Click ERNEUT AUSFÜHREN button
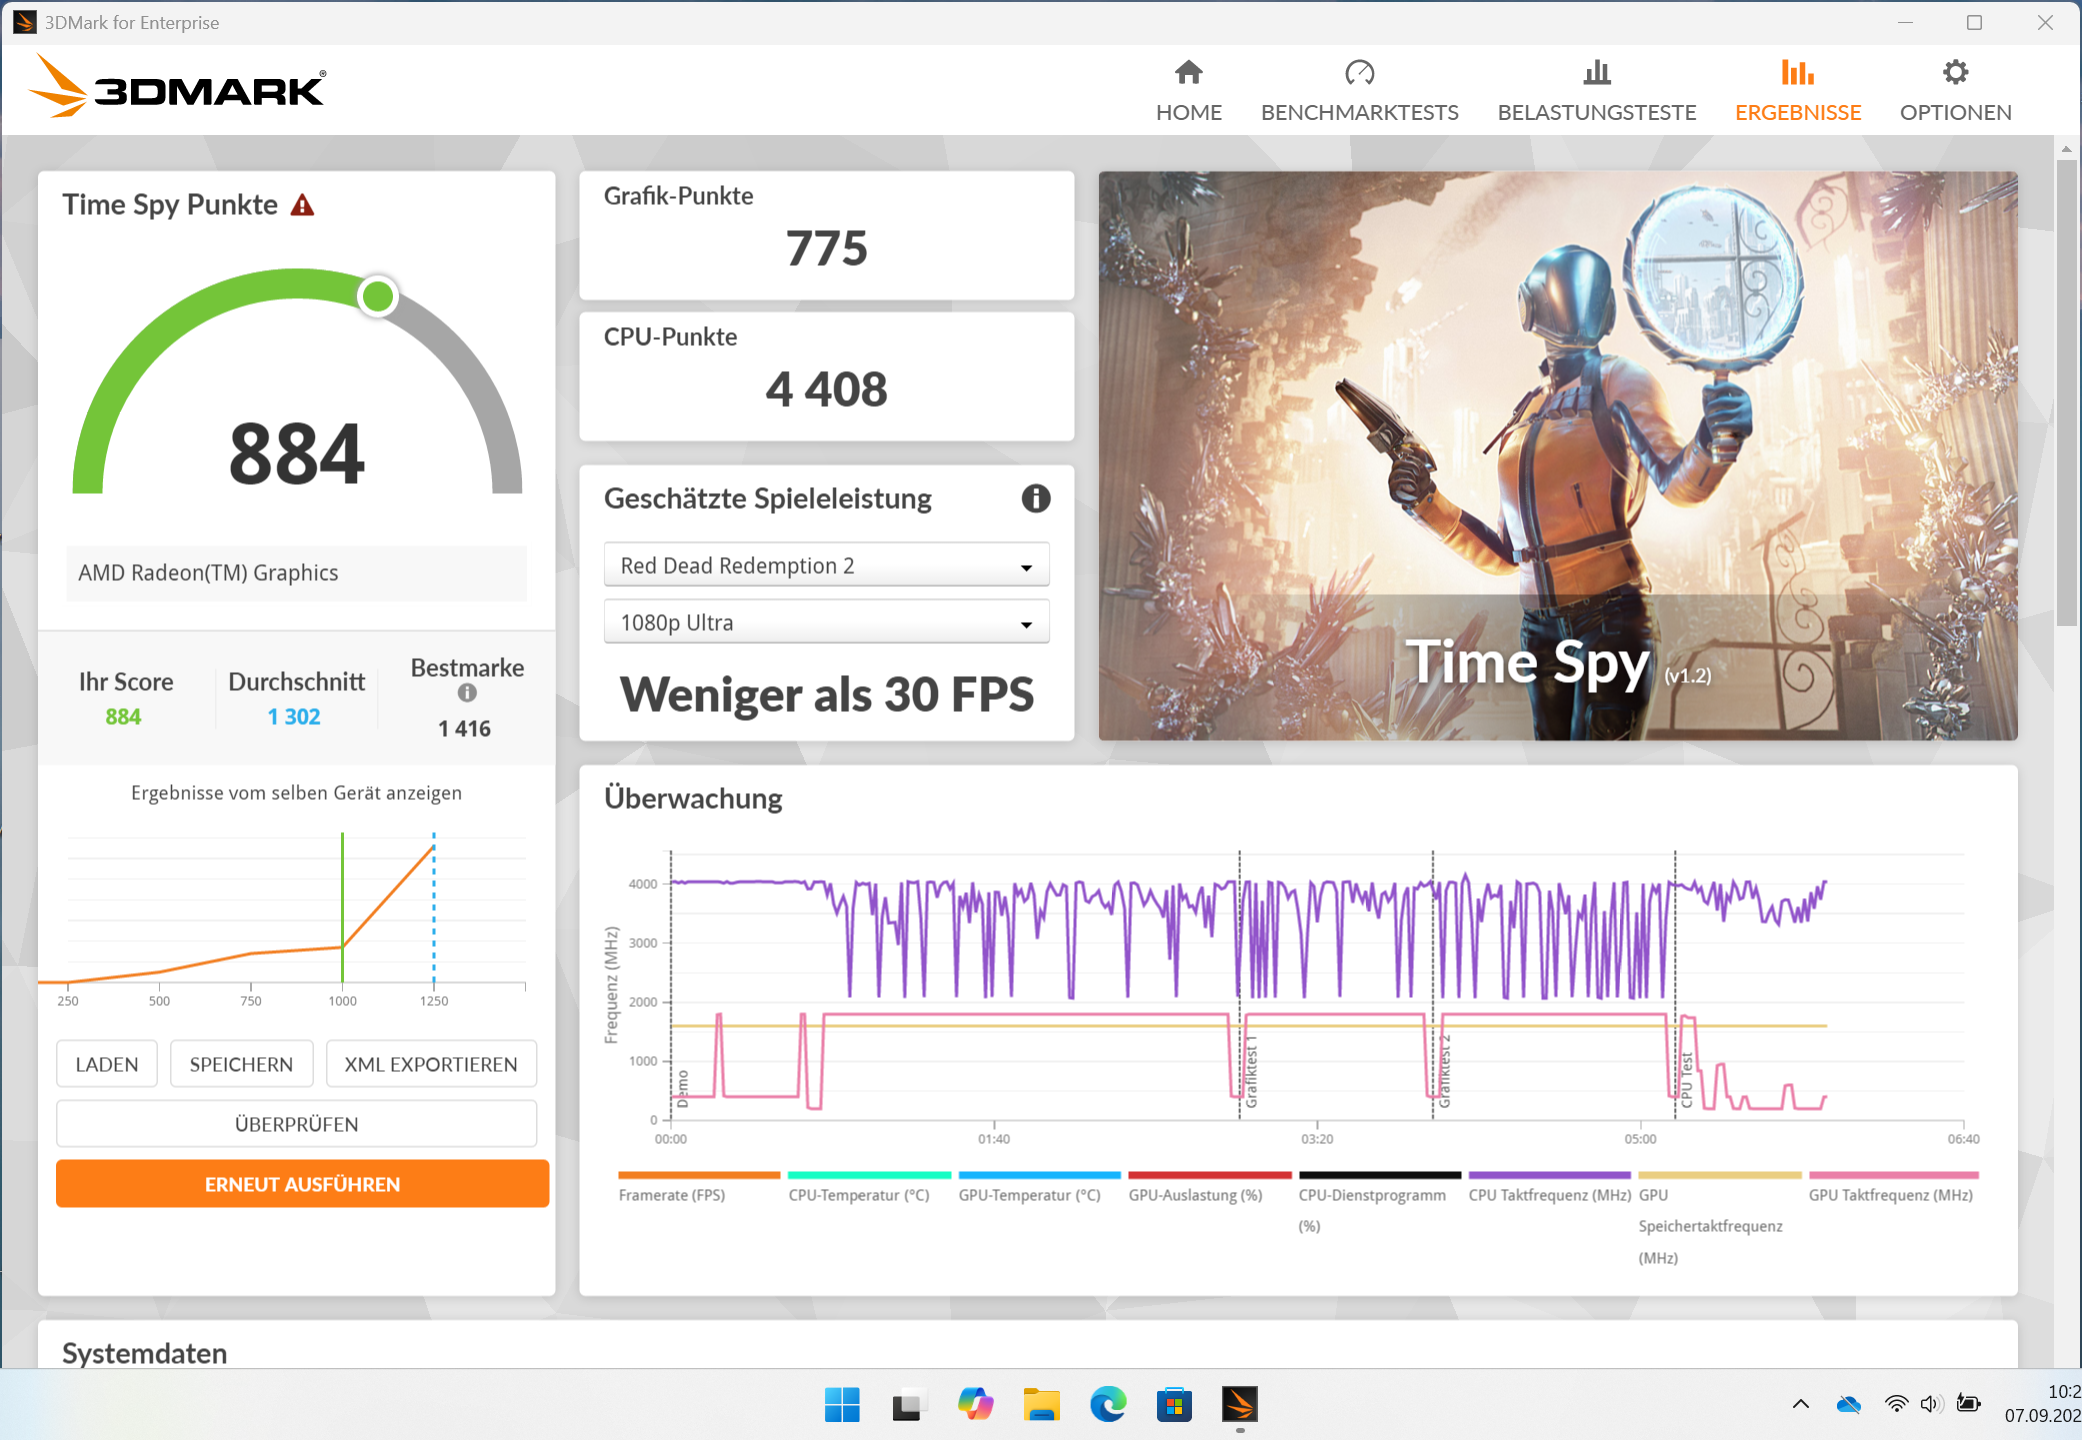This screenshot has width=2082, height=1440. pos(302,1184)
